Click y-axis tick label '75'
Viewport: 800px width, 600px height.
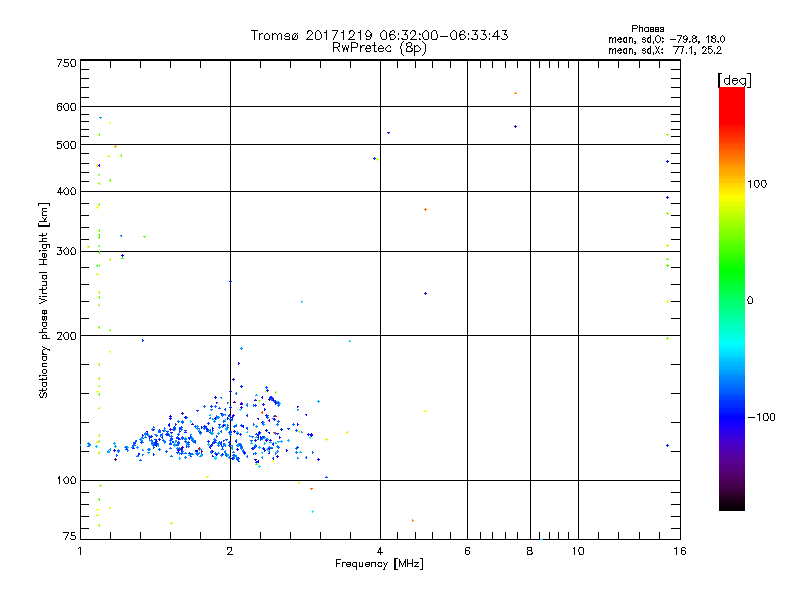click(70, 536)
